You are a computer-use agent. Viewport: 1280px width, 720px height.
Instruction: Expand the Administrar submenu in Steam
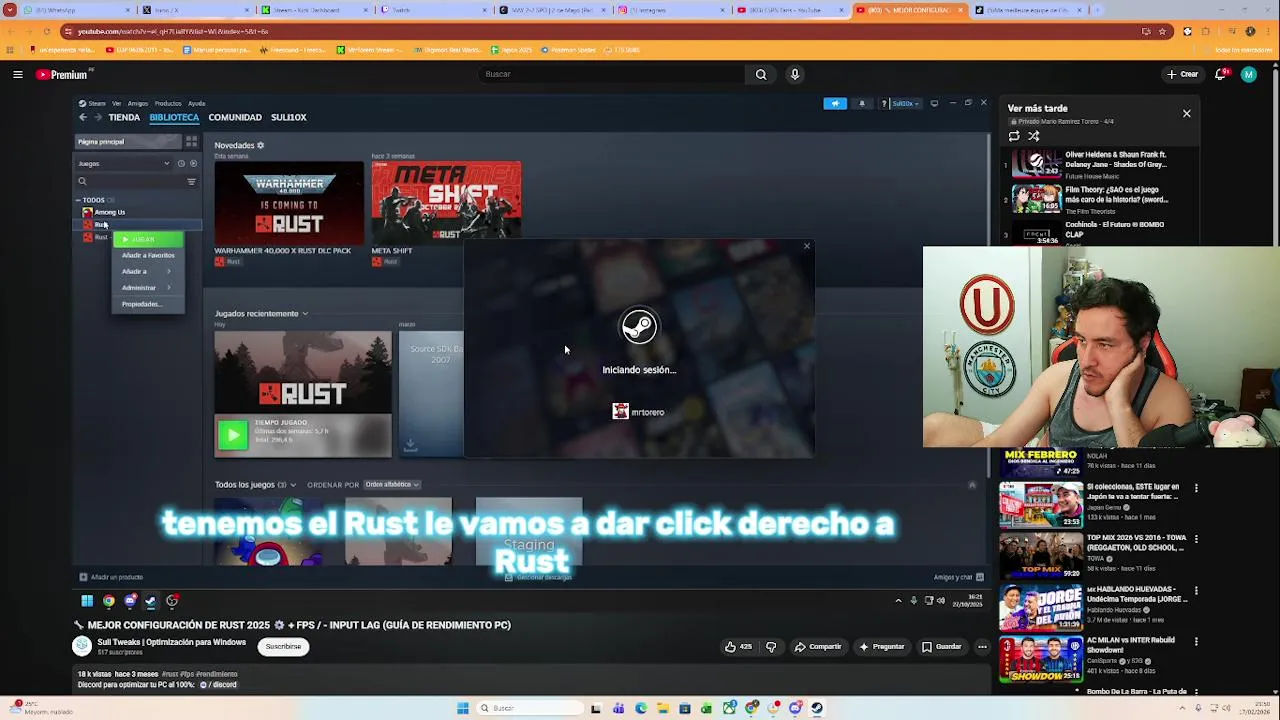[x=147, y=288]
